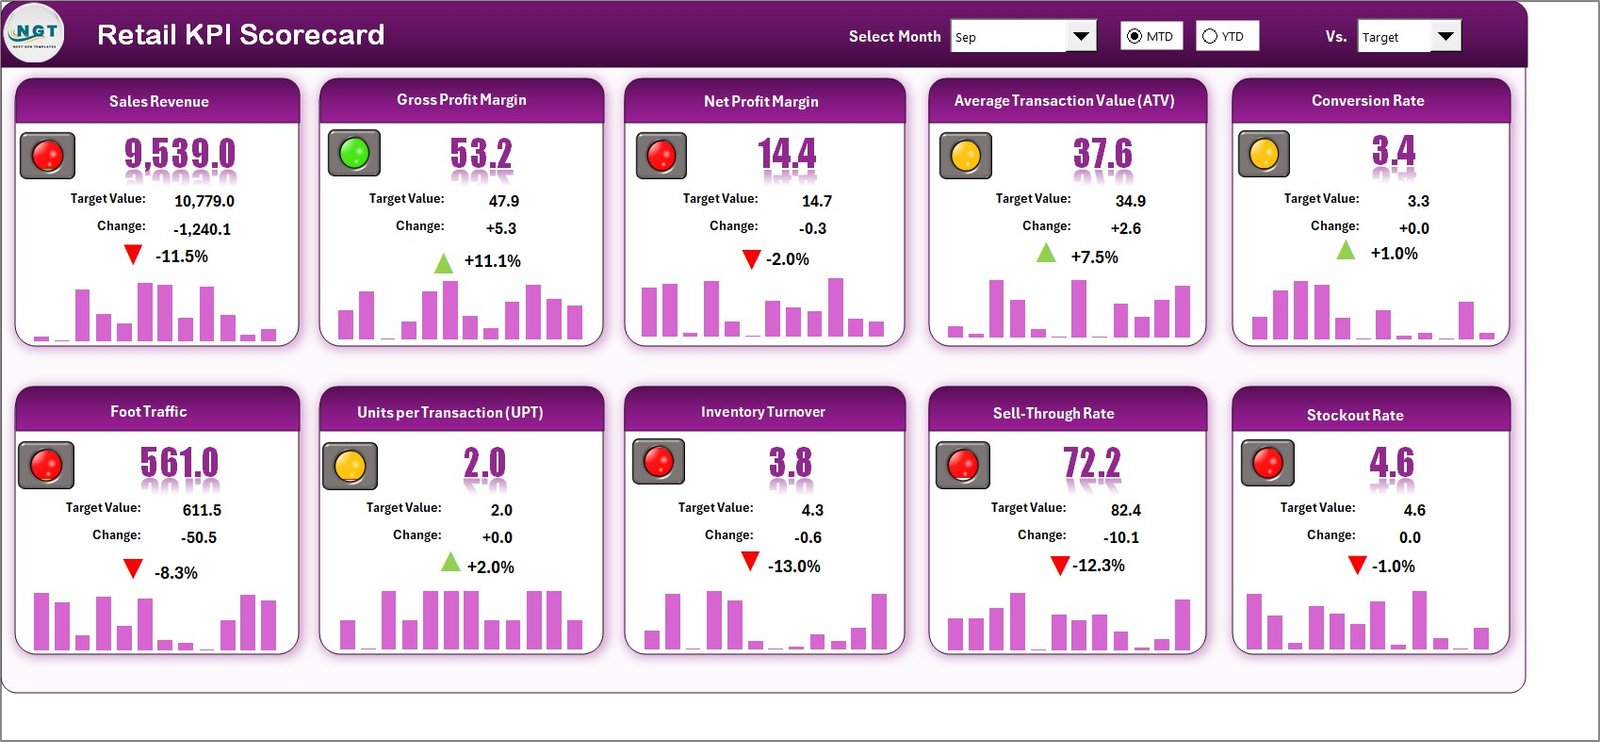Screen dimensions: 1600x742
Task: Click the red status light on Foot Traffic
Action: [x=46, y=465]
